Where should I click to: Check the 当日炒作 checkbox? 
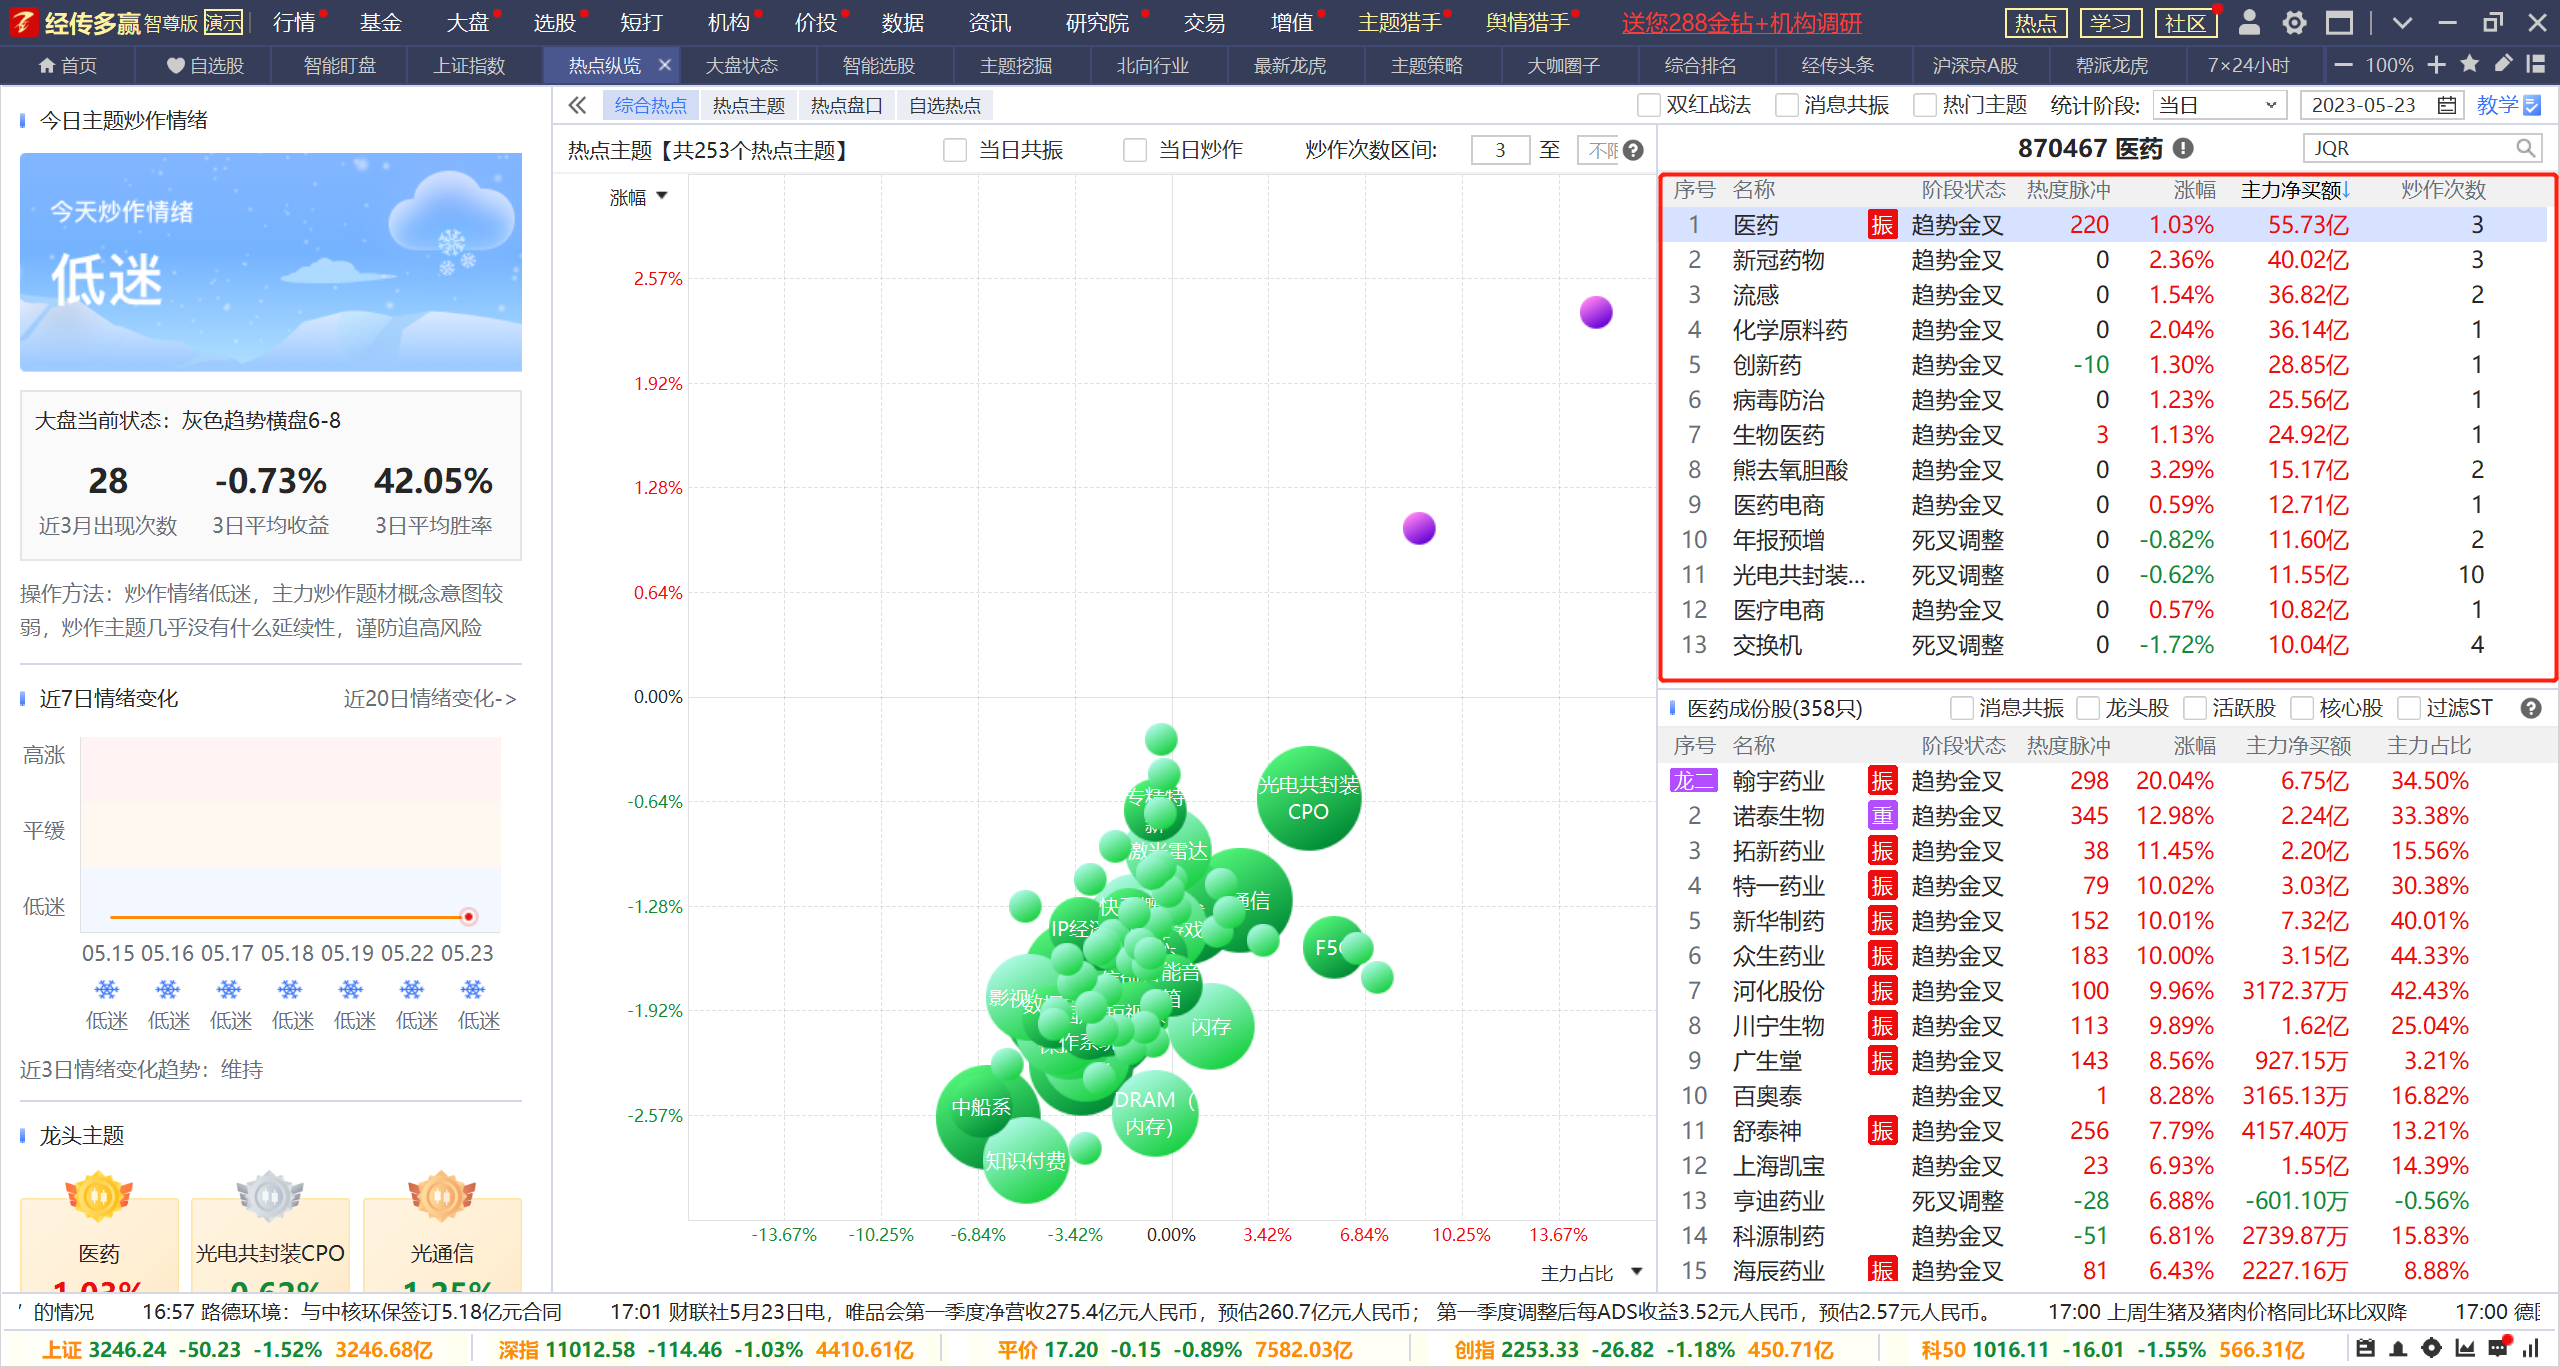1135,150
